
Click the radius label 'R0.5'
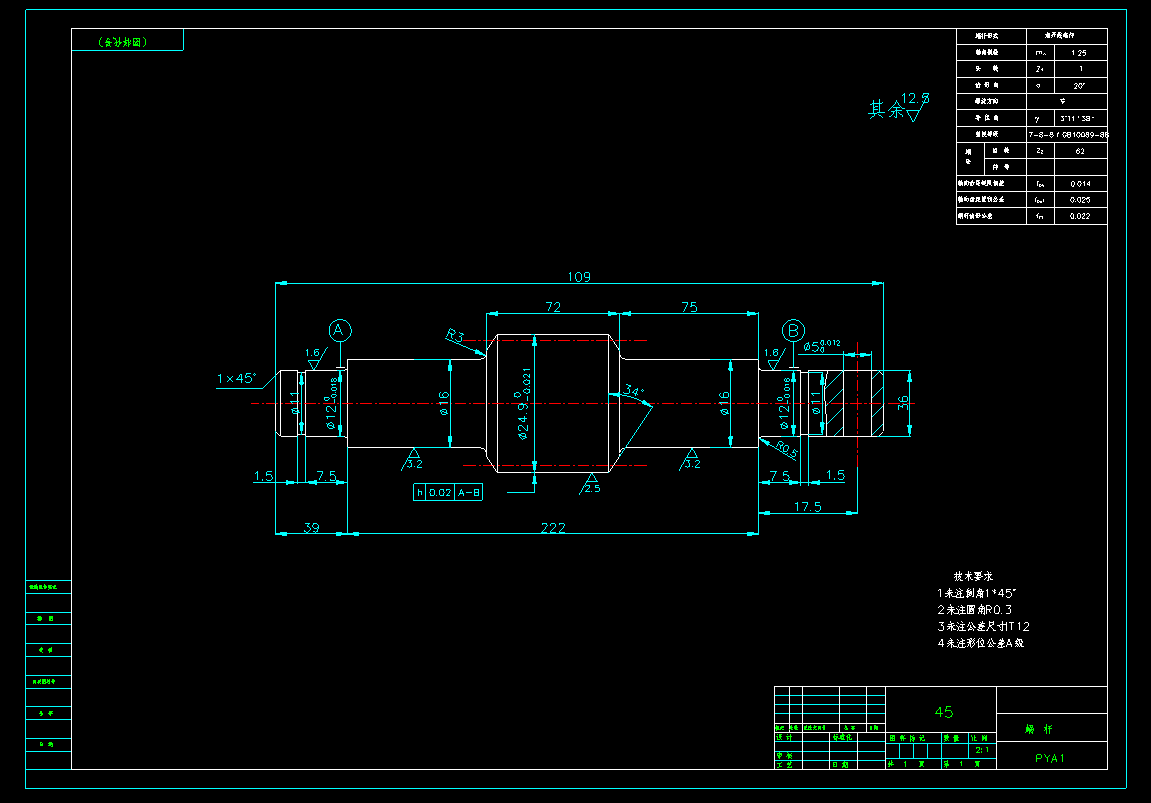787,449
